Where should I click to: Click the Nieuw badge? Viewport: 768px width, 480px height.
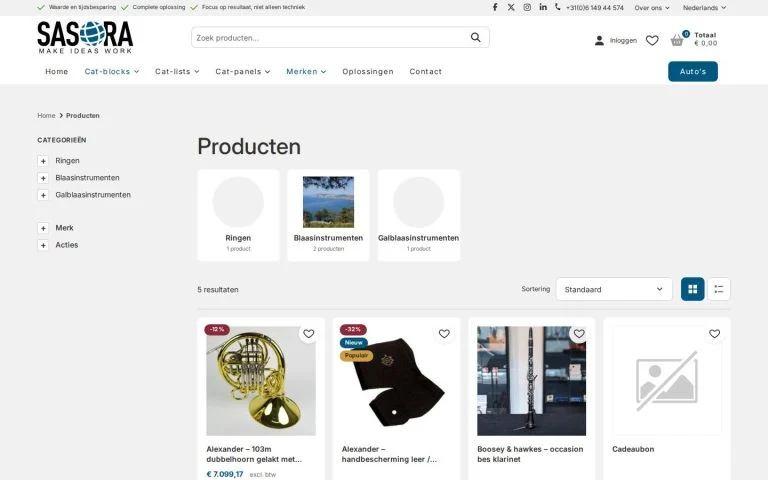click(354, 343)
